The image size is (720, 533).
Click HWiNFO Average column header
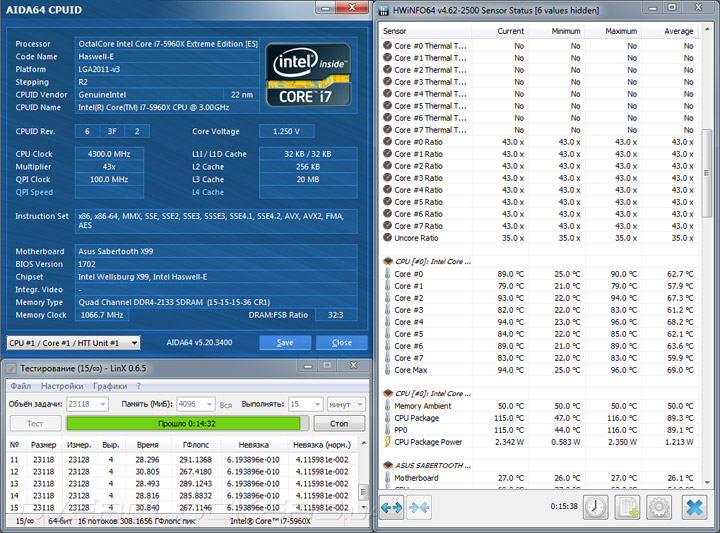(669, 31)
